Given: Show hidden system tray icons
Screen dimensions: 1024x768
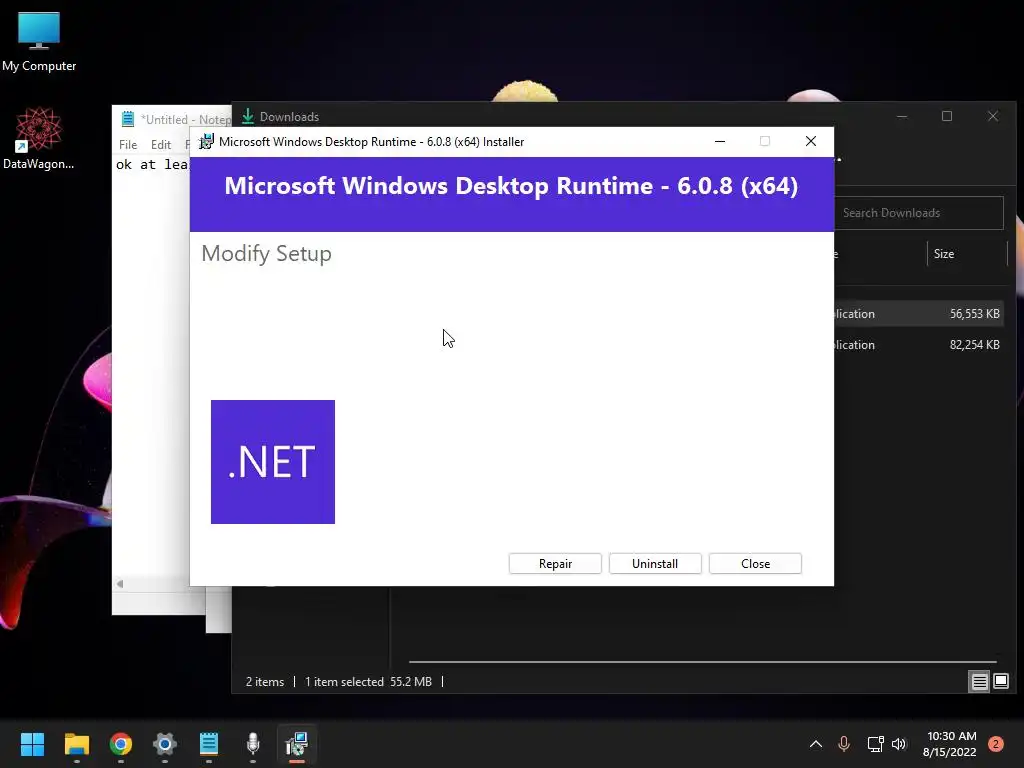Looking at the screenshot, I should (x=816, y=744).
